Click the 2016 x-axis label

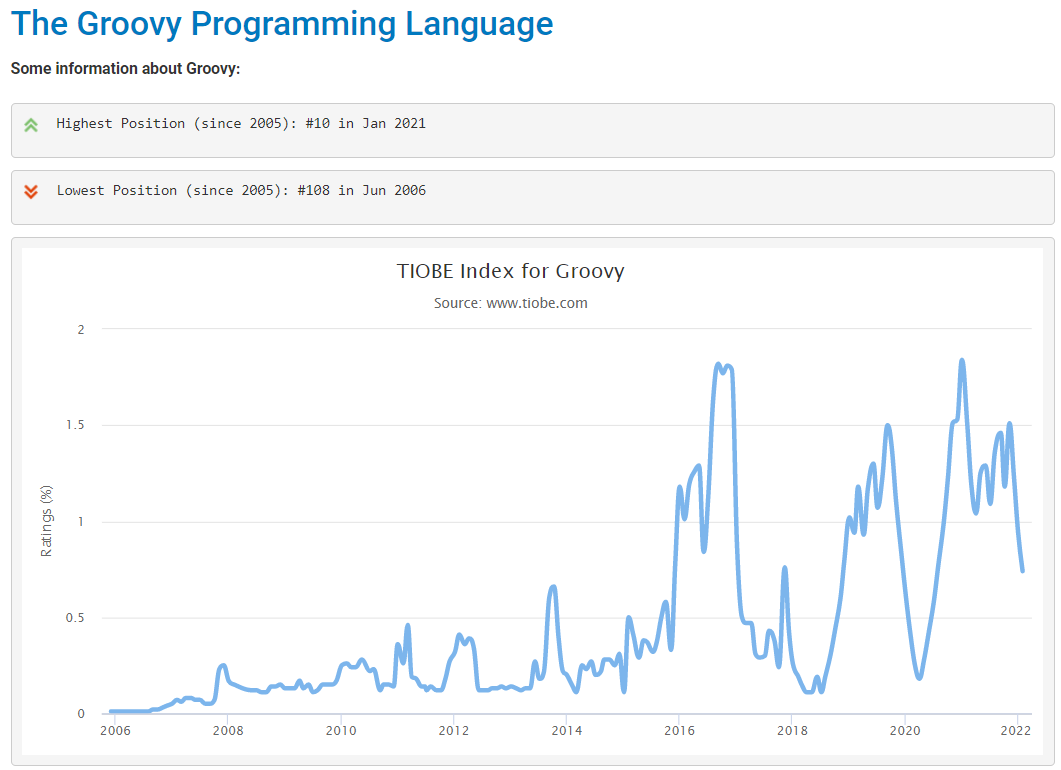pos(679,731)
